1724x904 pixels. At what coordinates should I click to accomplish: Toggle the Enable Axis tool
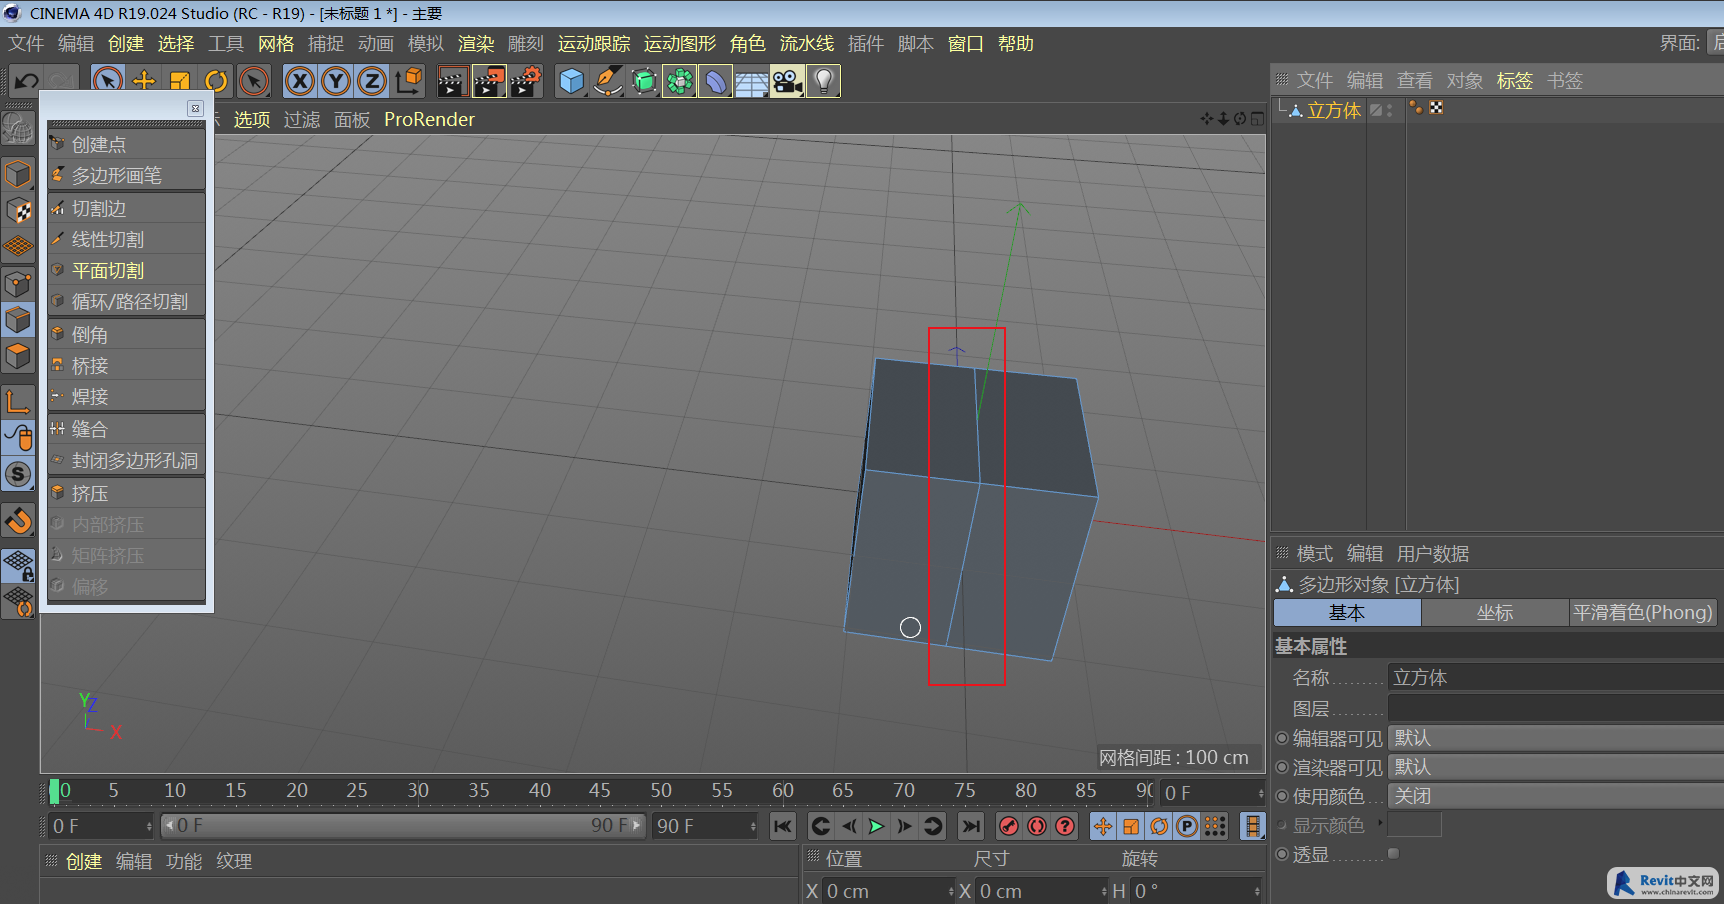tap(18, 402)
